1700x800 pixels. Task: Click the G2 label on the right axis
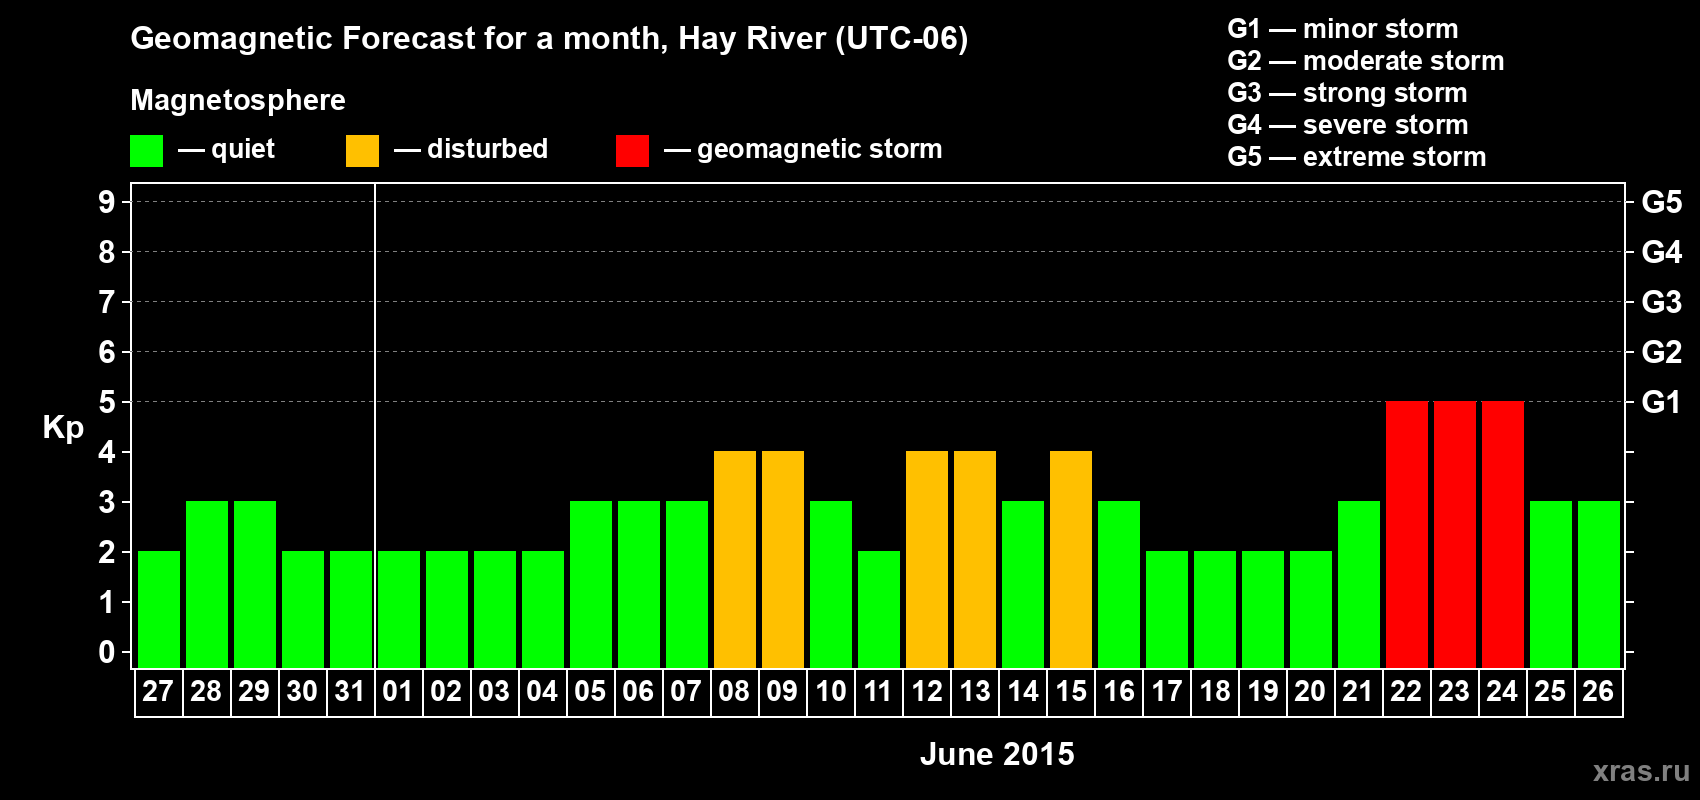[x=1662, y=352]
